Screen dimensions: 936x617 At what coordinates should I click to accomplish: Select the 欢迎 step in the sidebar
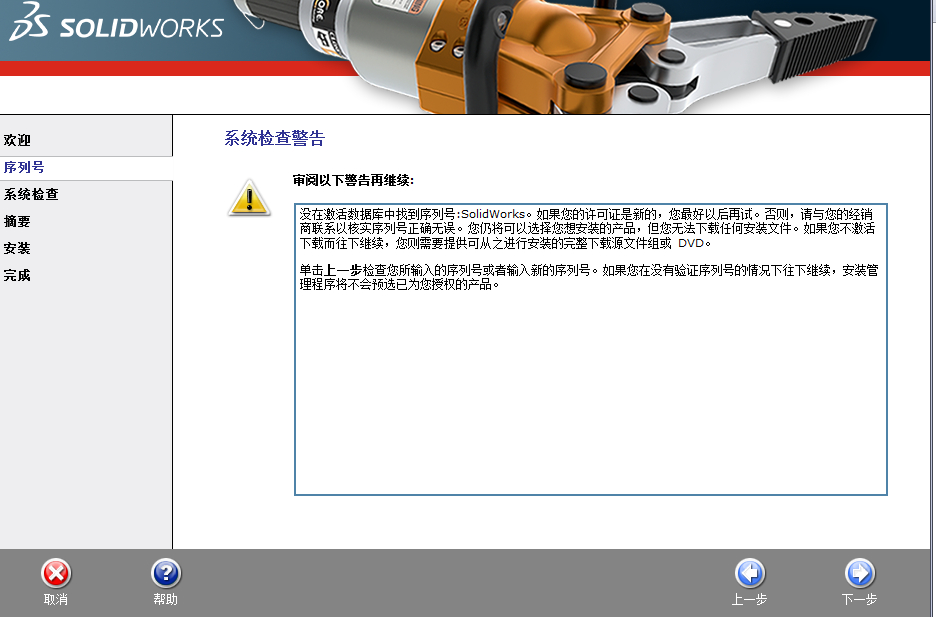click(x=17, y=140)
